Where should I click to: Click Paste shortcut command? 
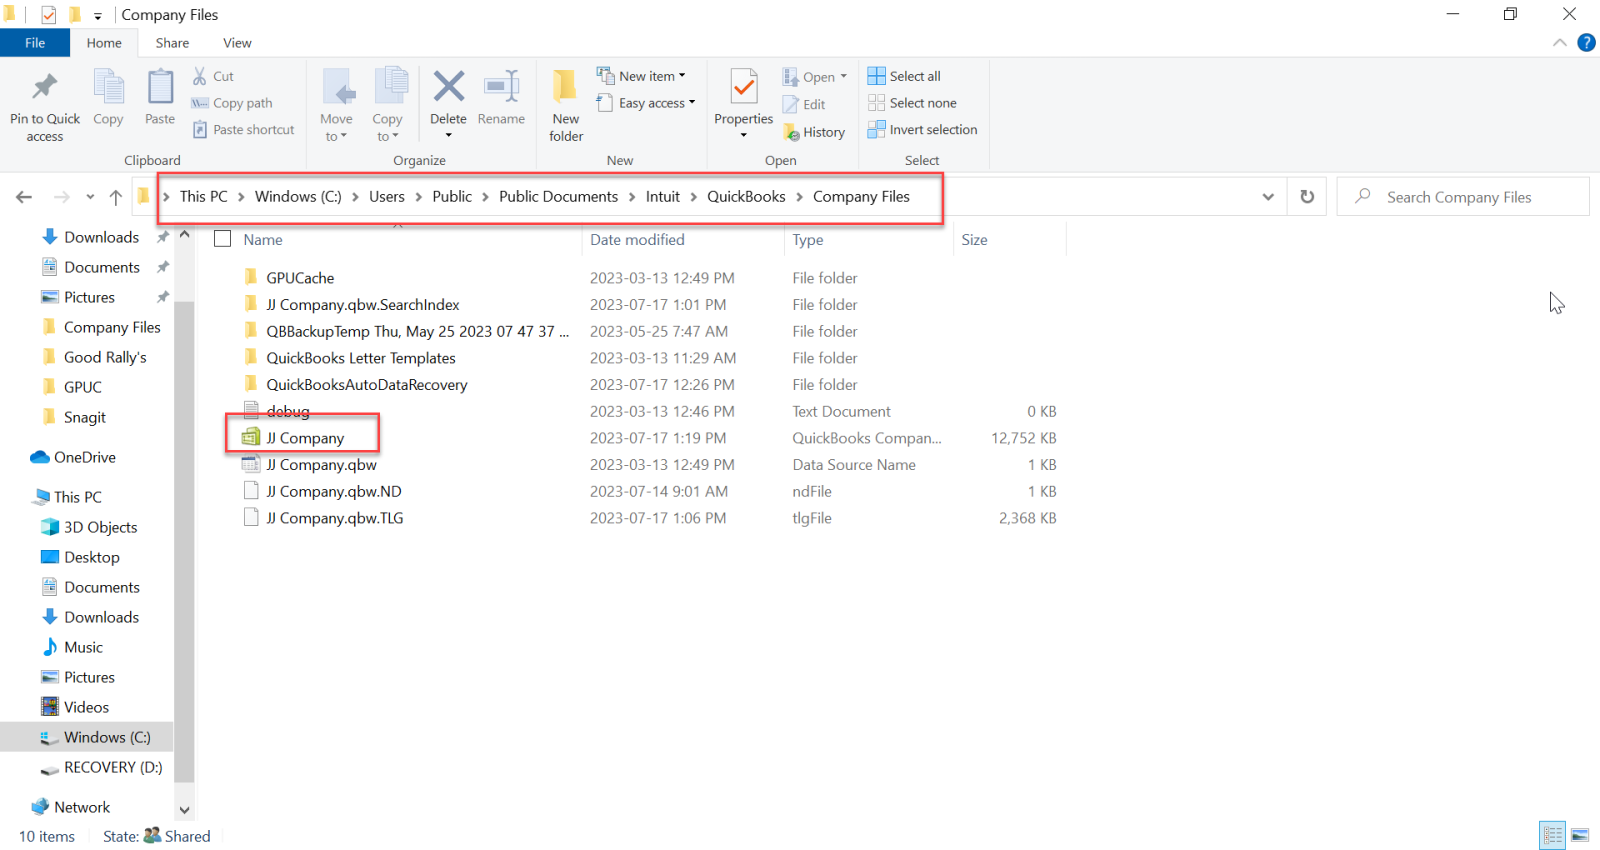pyautogui.click(x=243, y=130)
